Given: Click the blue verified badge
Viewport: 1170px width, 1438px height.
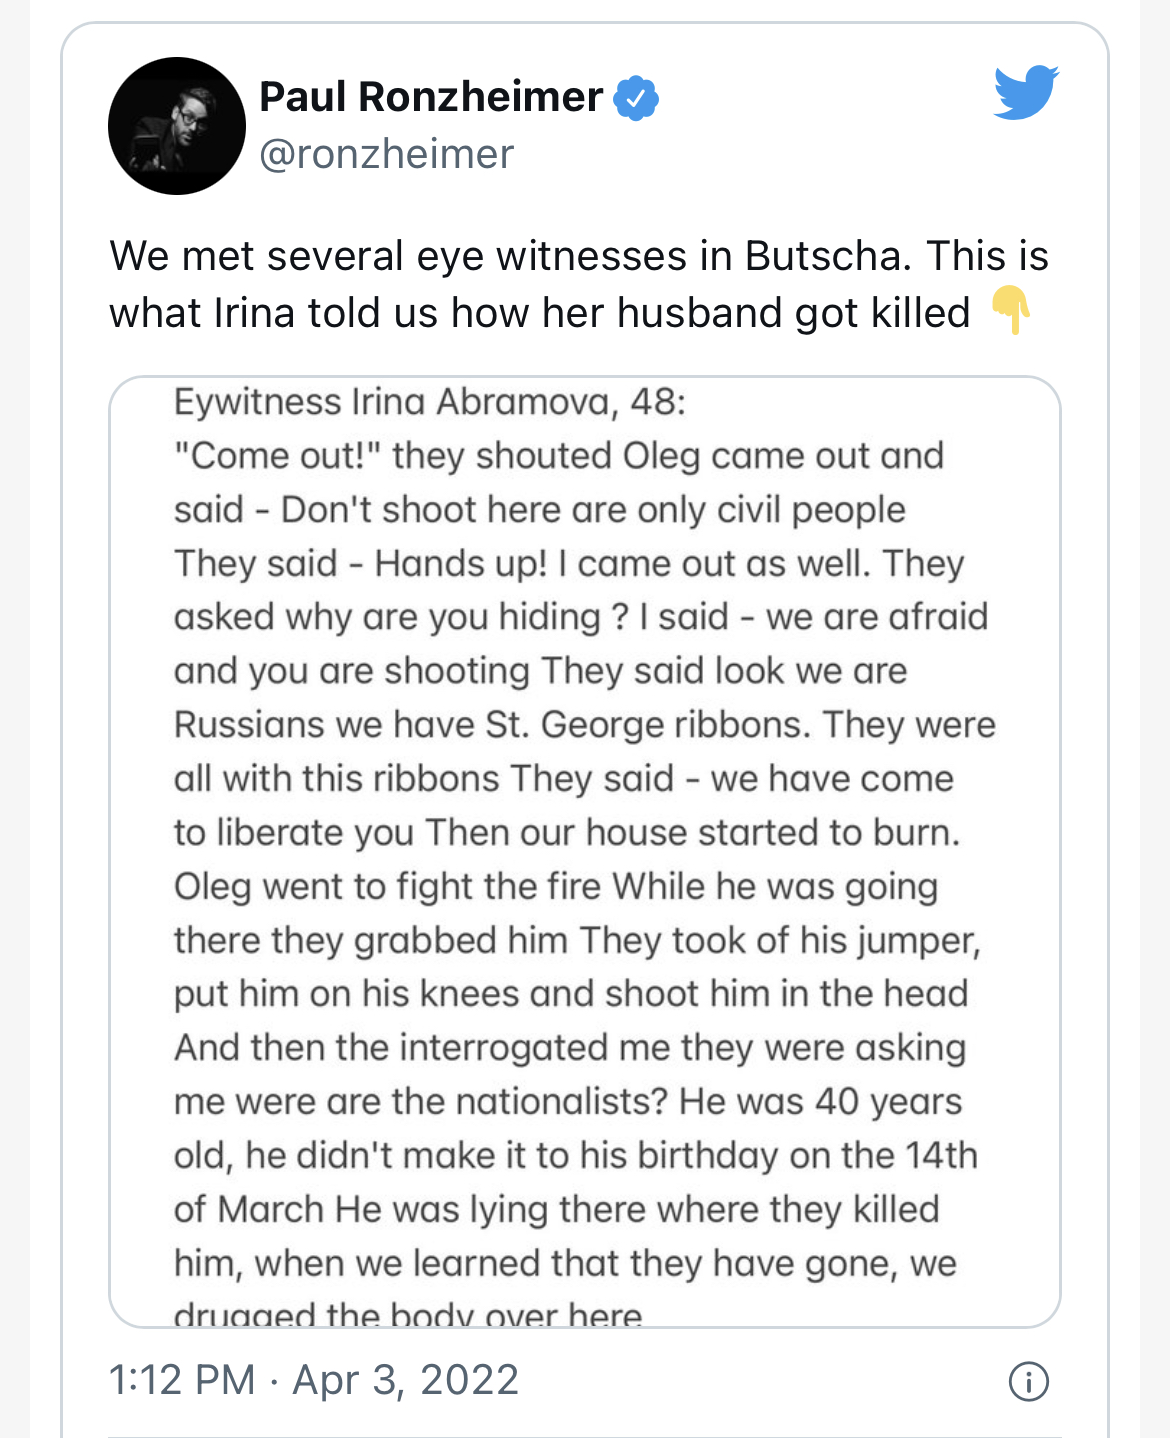Looking at the screenshot, I should [636, 98].
